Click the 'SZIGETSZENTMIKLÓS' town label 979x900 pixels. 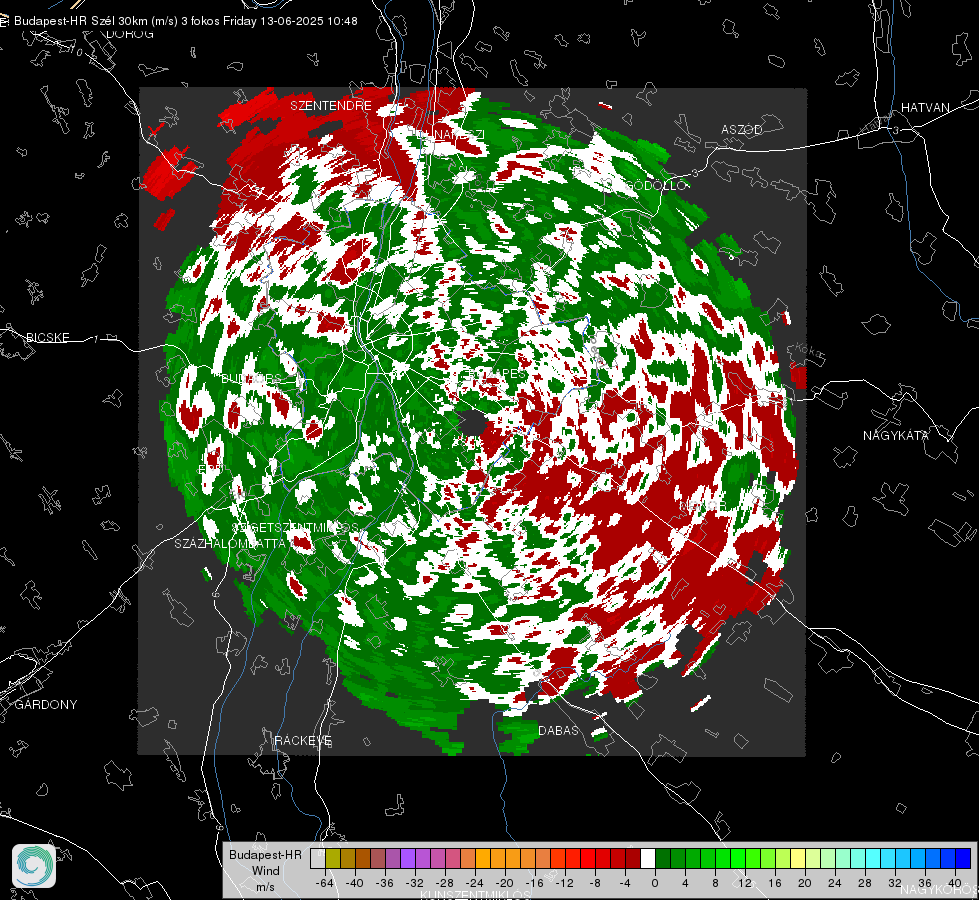(x=295, y=528)
